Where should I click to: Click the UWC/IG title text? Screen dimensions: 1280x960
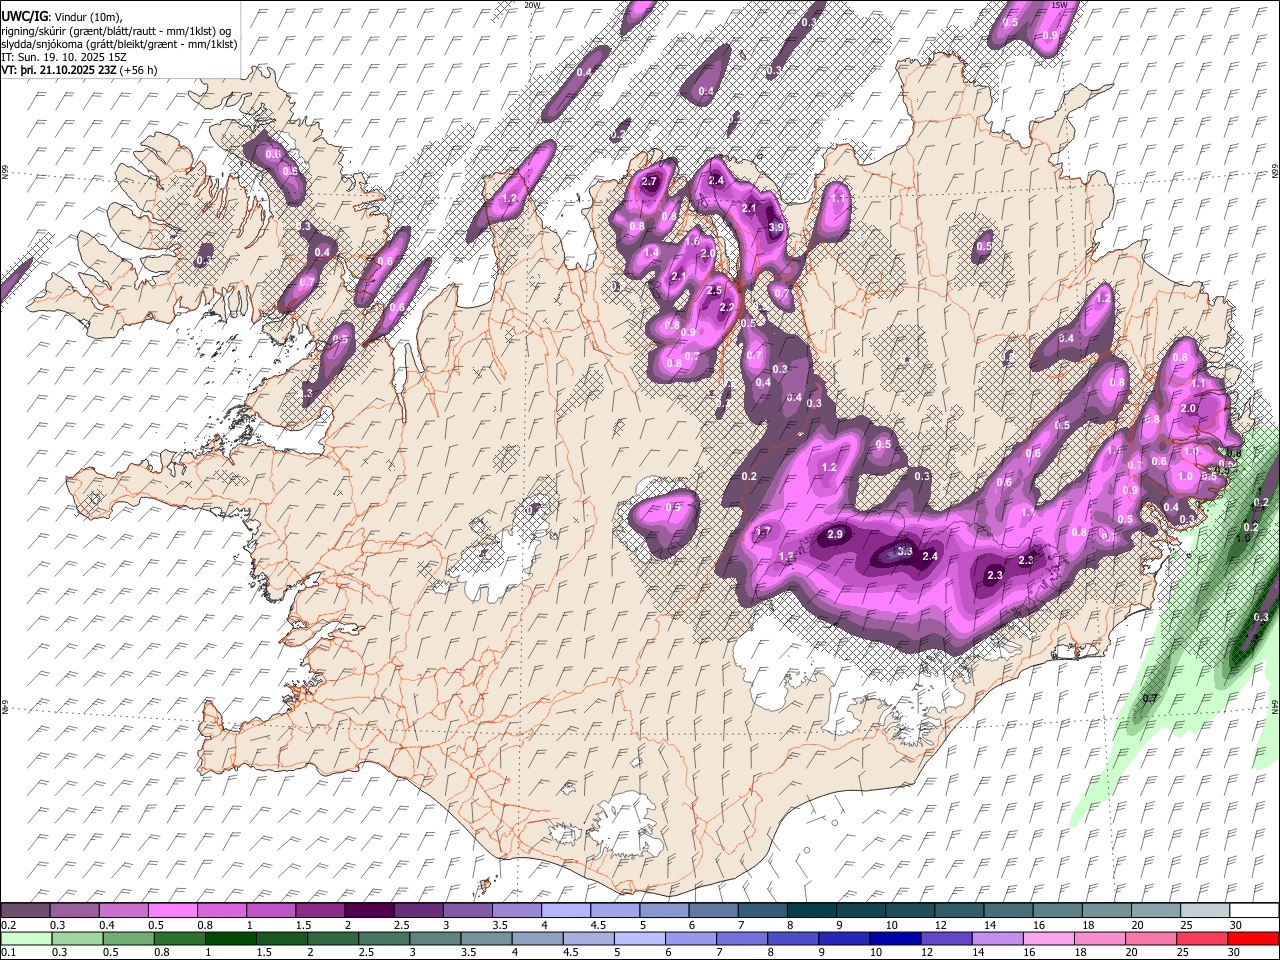[x=24, y=17]
